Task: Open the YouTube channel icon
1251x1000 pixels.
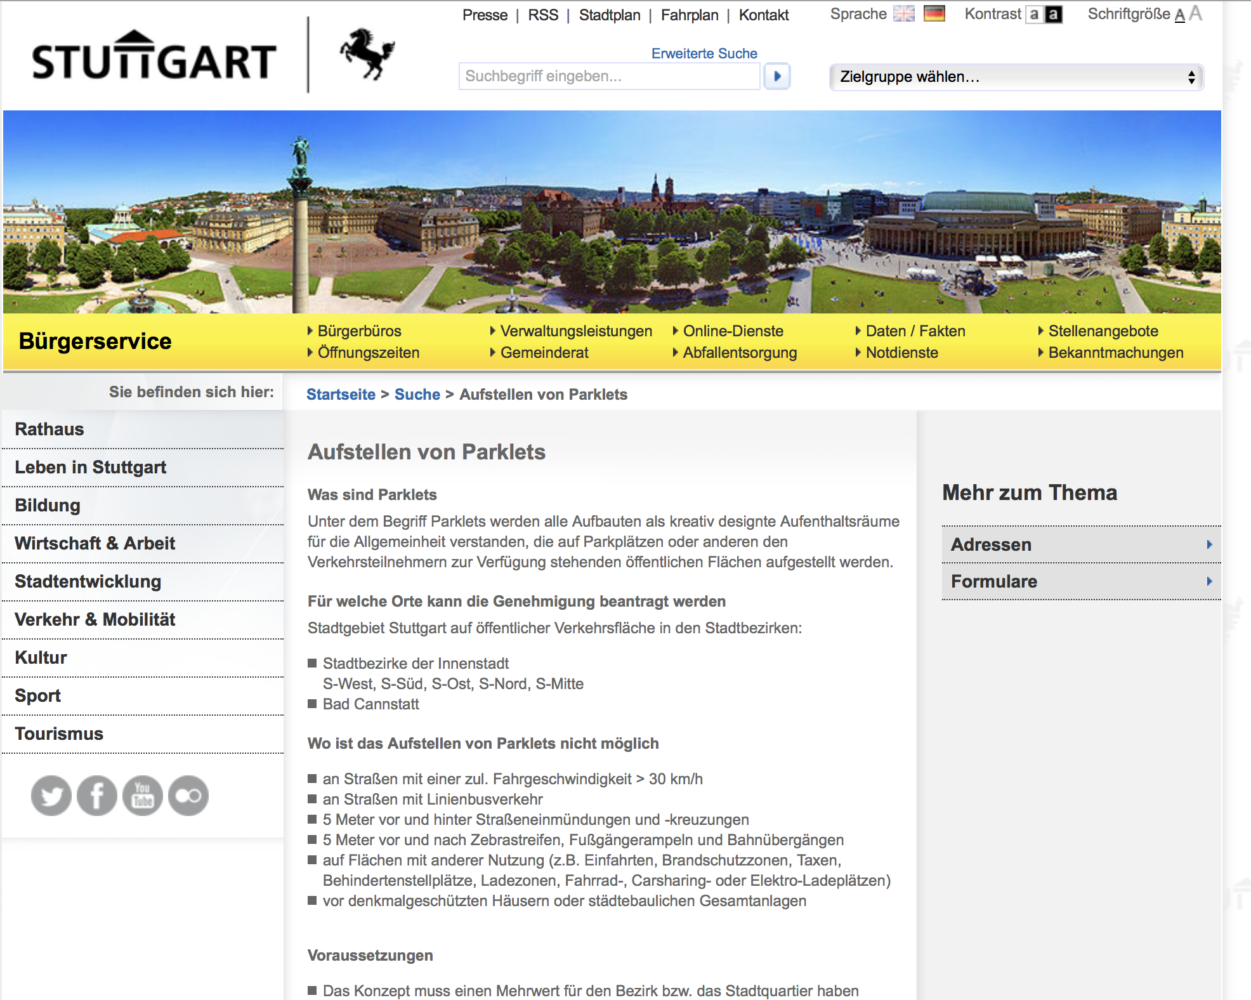Action: click(x=143, y=796)
